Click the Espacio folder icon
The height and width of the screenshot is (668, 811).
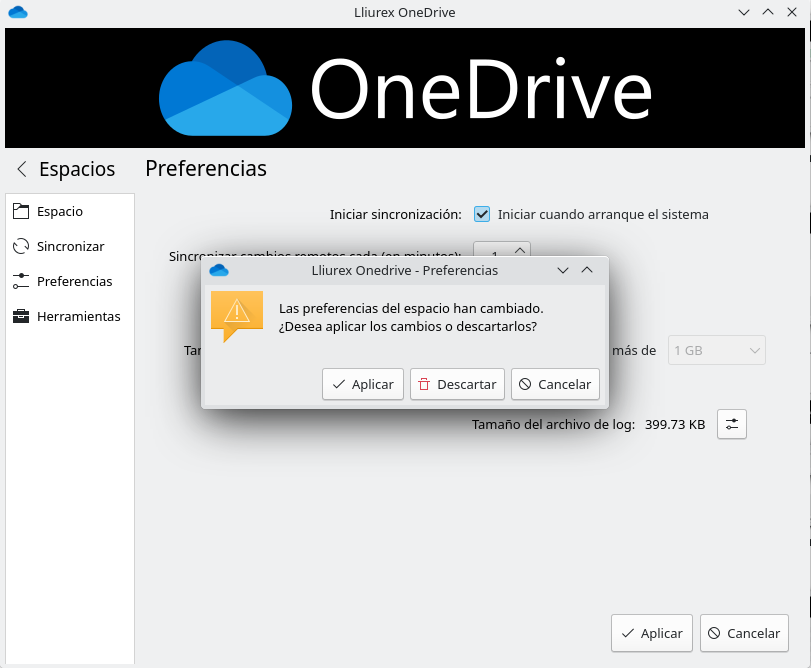click(x=21, y=211)
